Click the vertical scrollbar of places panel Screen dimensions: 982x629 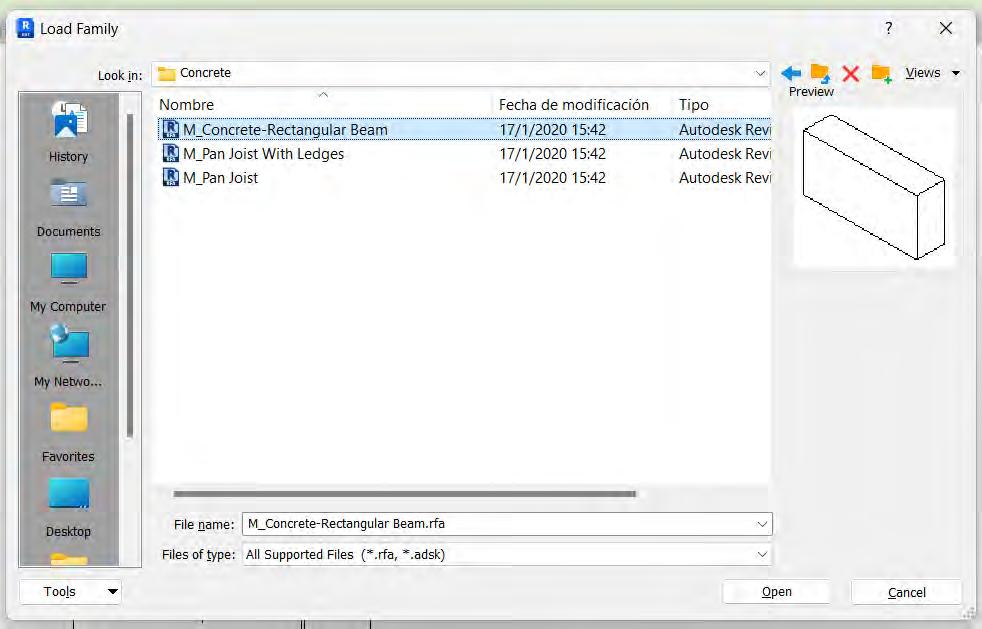pos(130,276)
